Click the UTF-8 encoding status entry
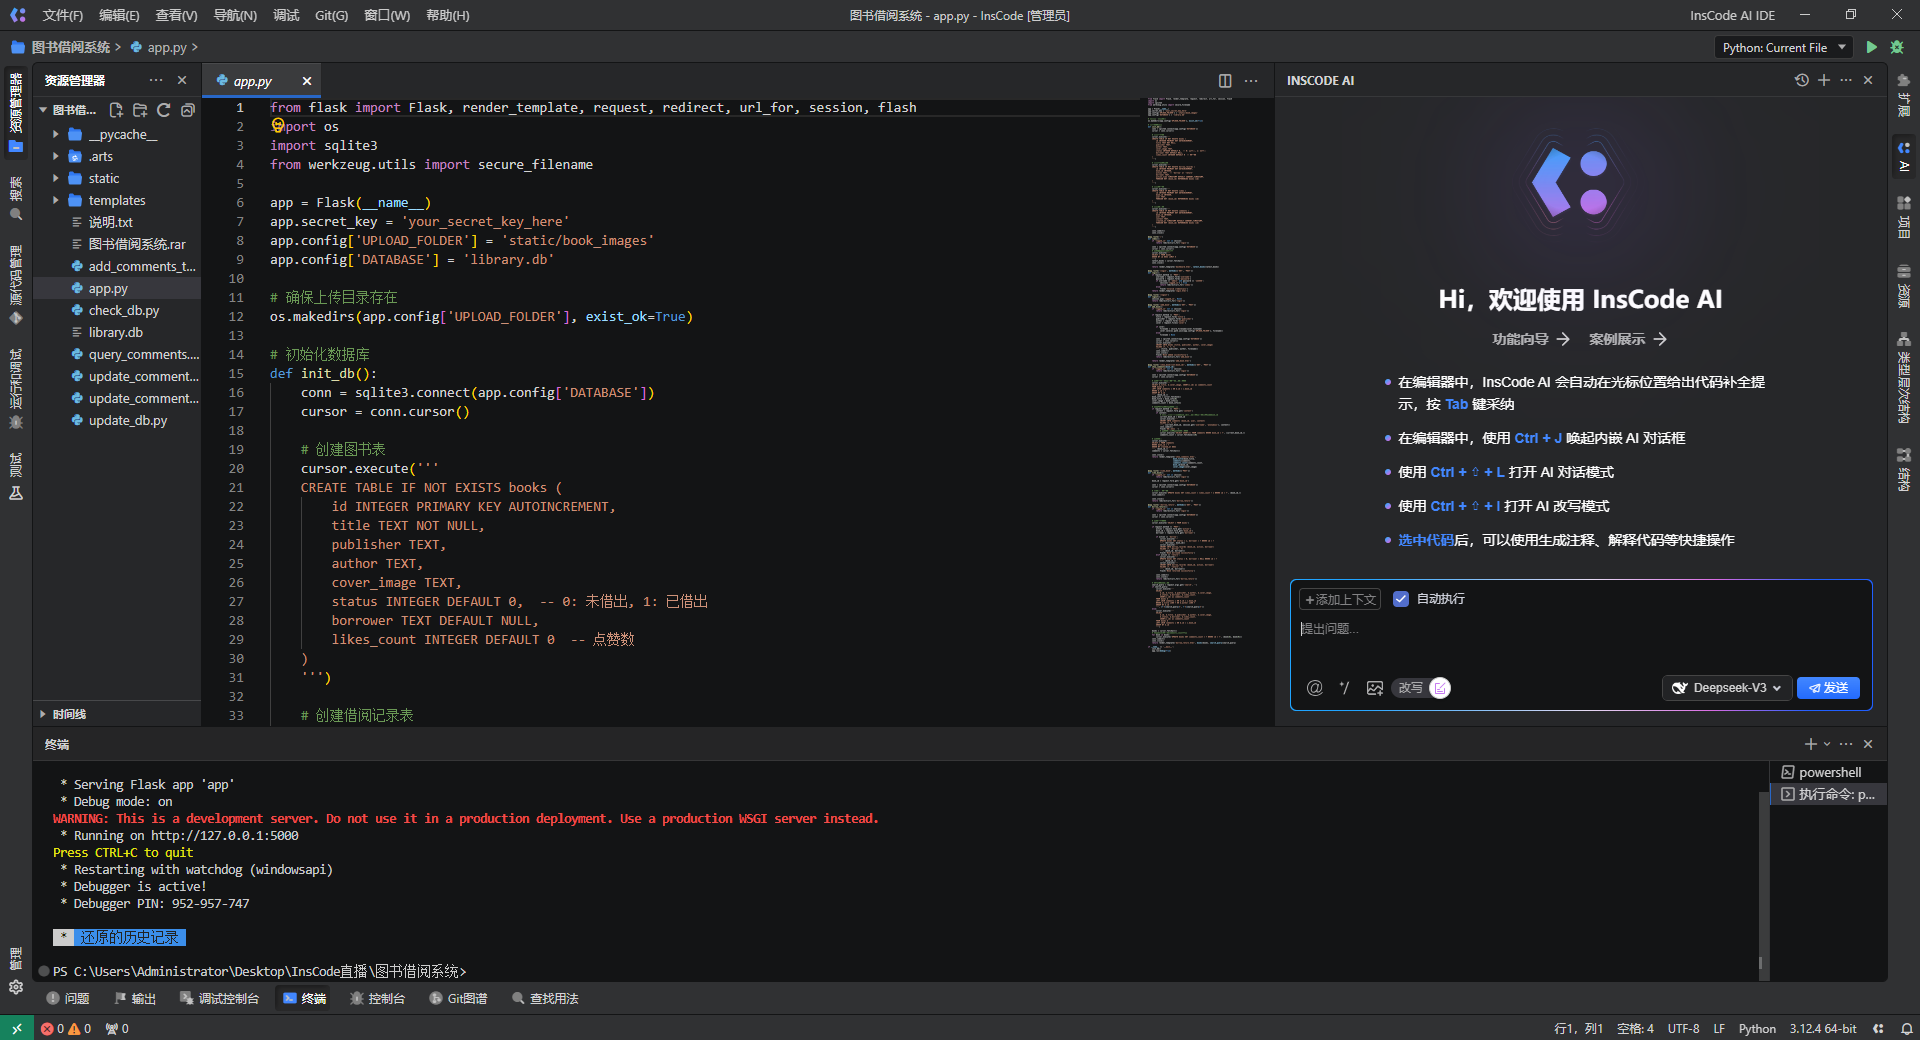The image size is (1920, 1040). (1683, 1028)
